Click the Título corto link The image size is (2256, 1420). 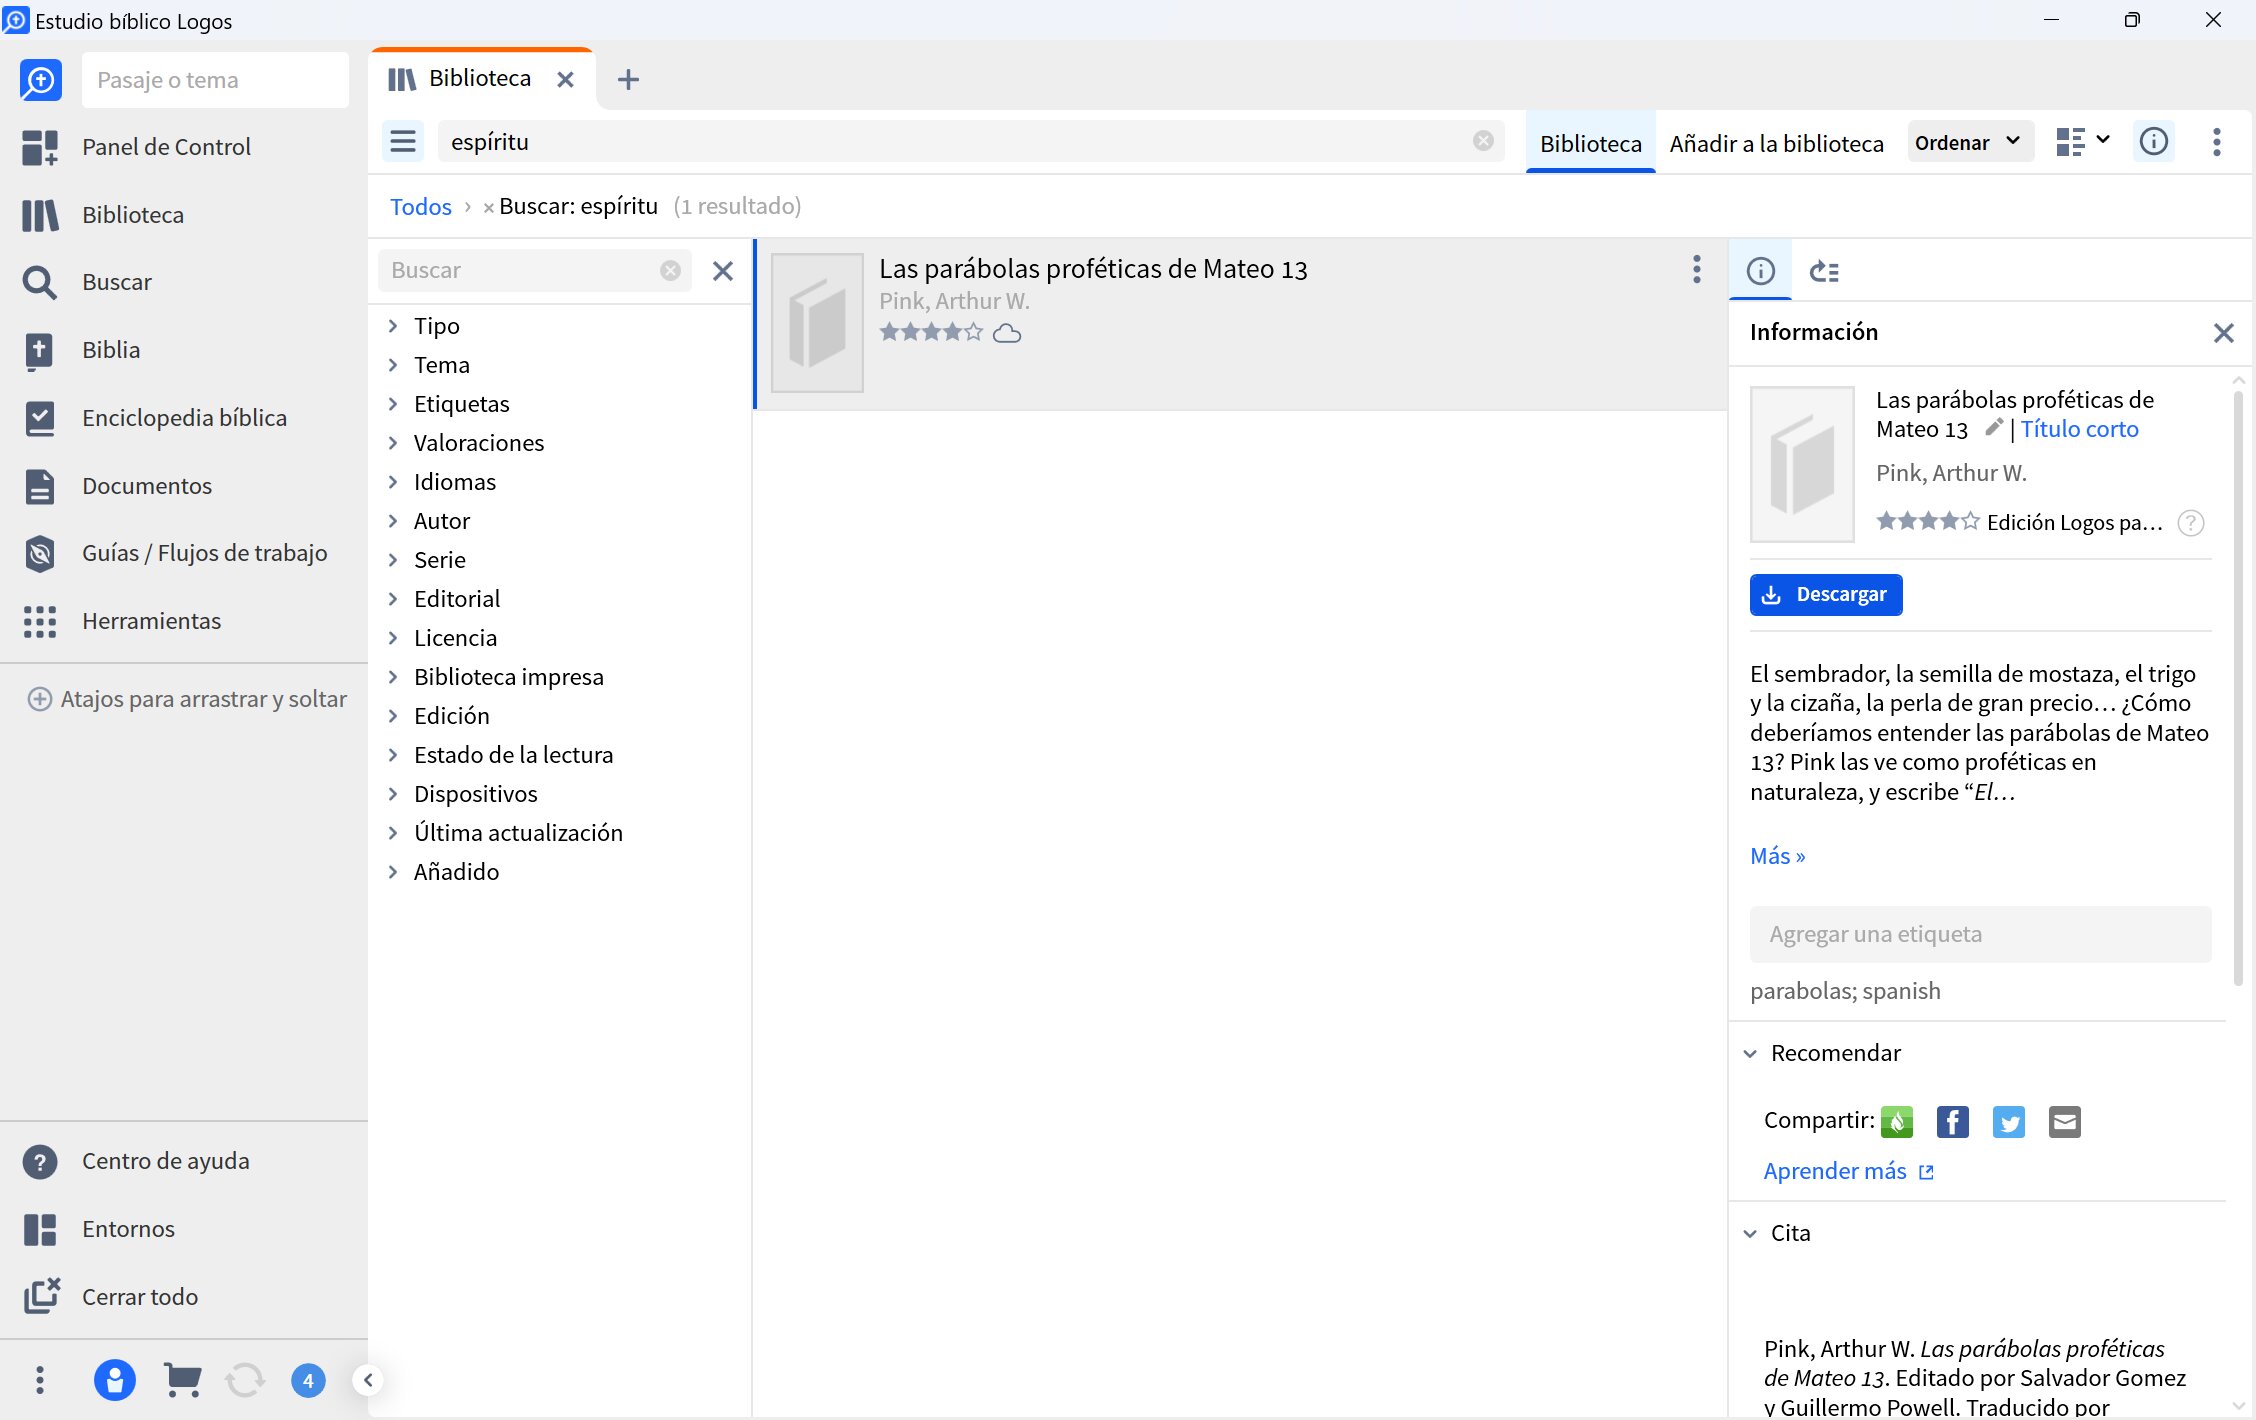(x=2080, y=429)
